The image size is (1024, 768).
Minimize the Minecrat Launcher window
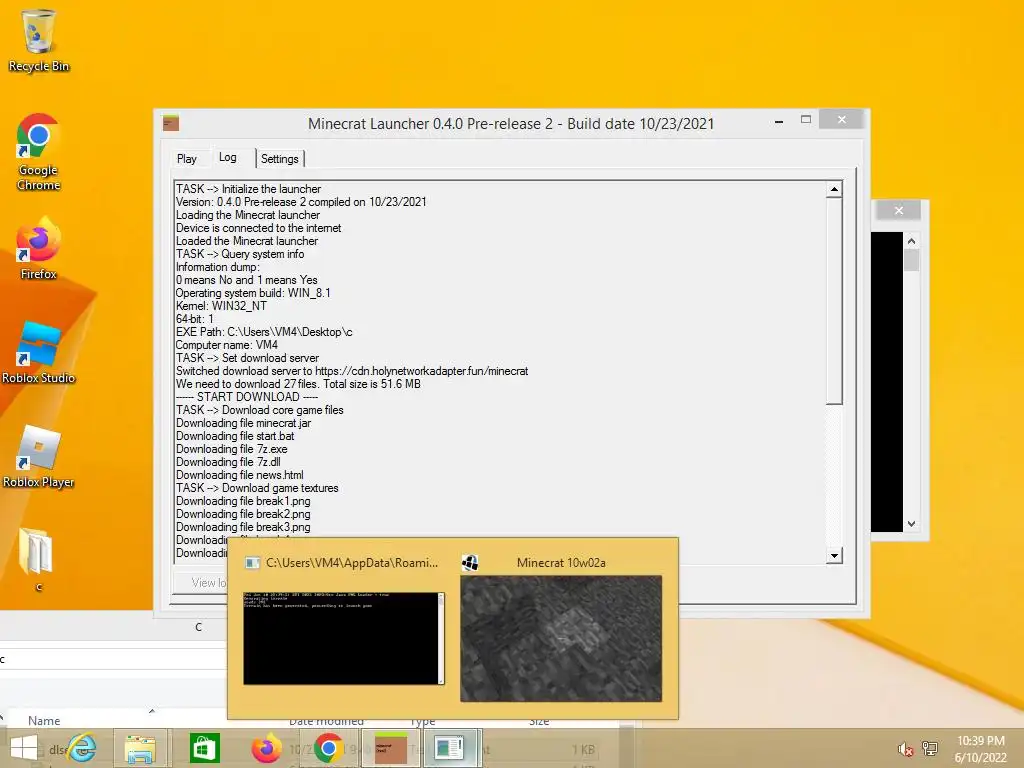[x=778, y=121]
